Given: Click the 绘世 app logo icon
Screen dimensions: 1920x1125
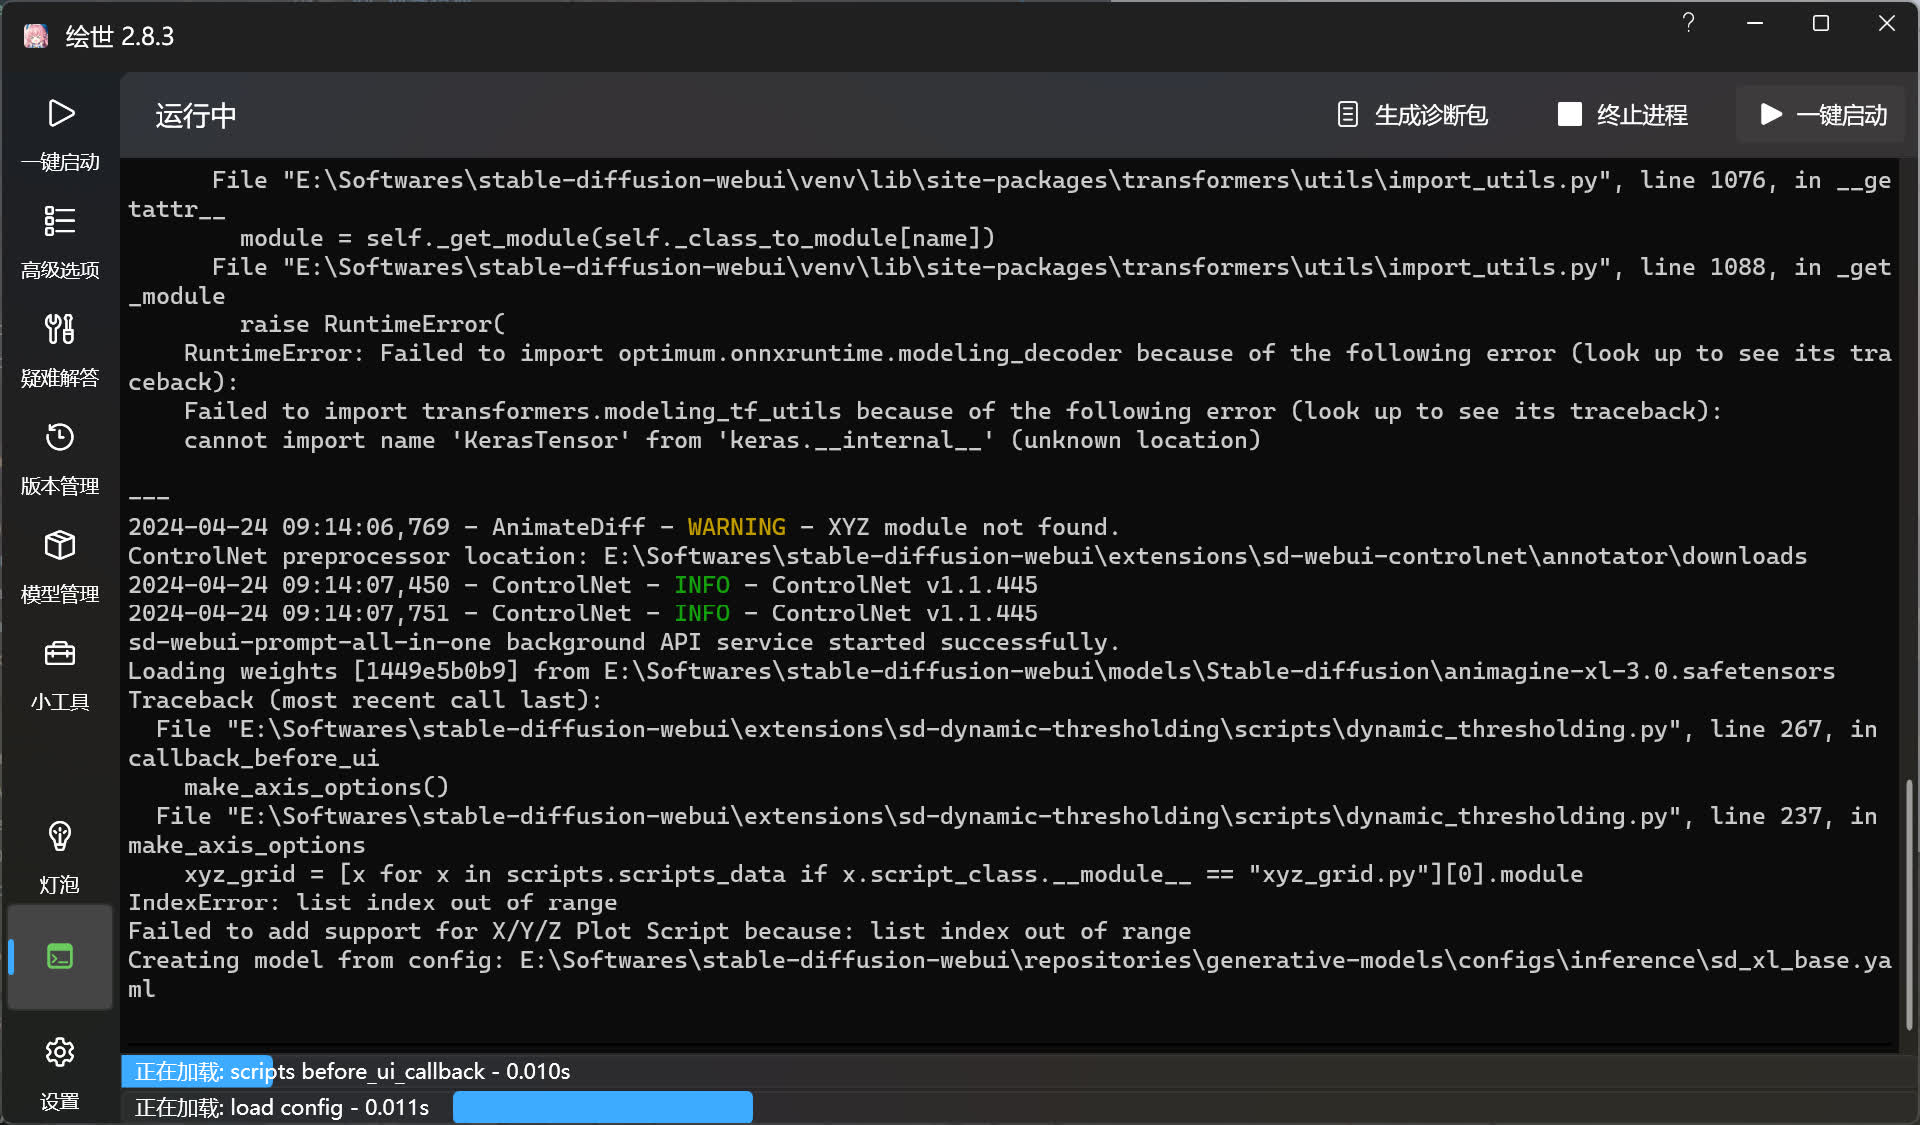Looking at the screenshot, I should click(36, 36).
